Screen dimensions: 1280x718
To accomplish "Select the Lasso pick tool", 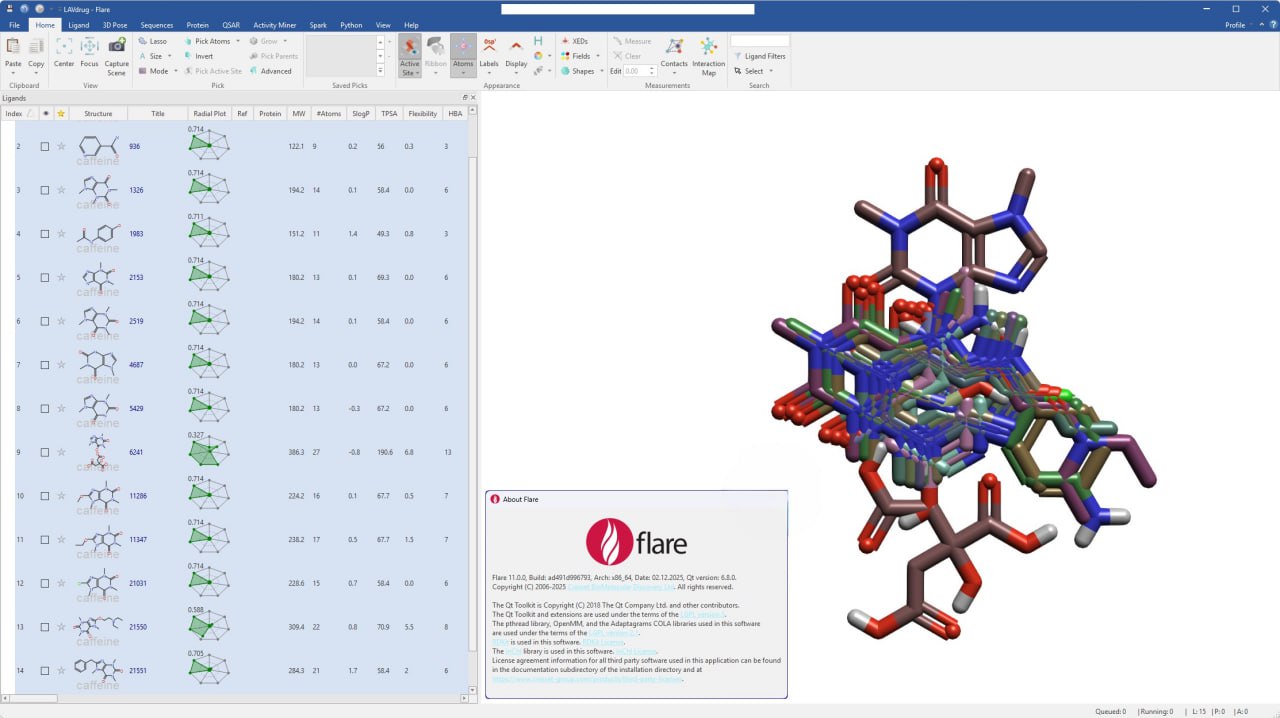I will [153, 41].
